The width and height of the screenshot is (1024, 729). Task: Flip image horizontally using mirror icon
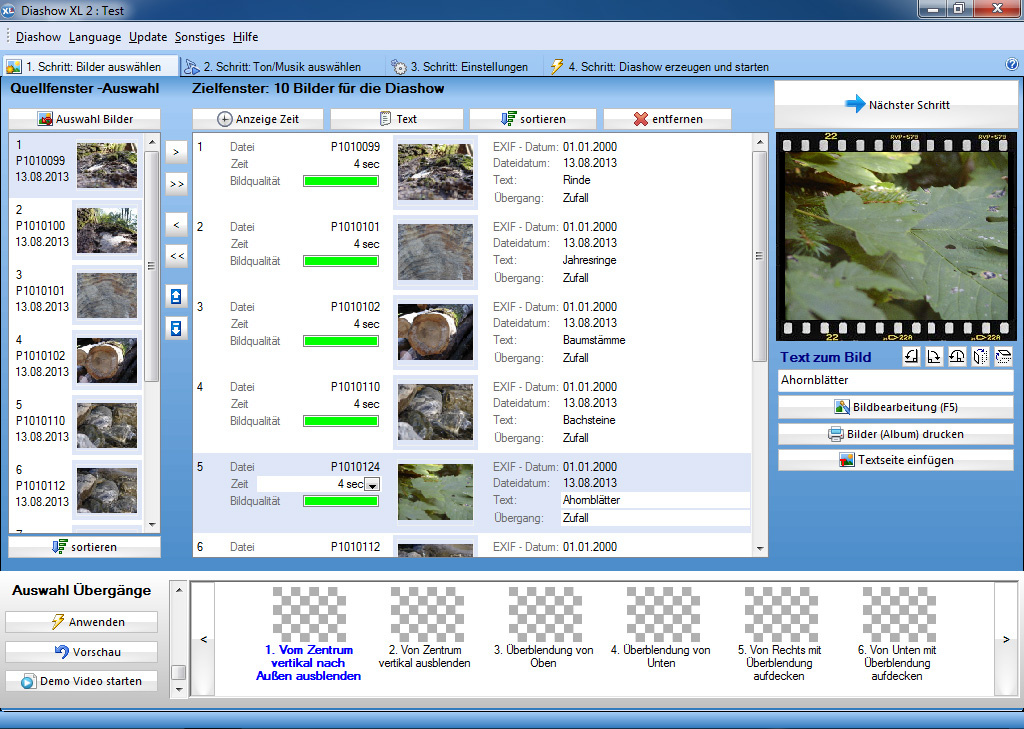[980, 357]
